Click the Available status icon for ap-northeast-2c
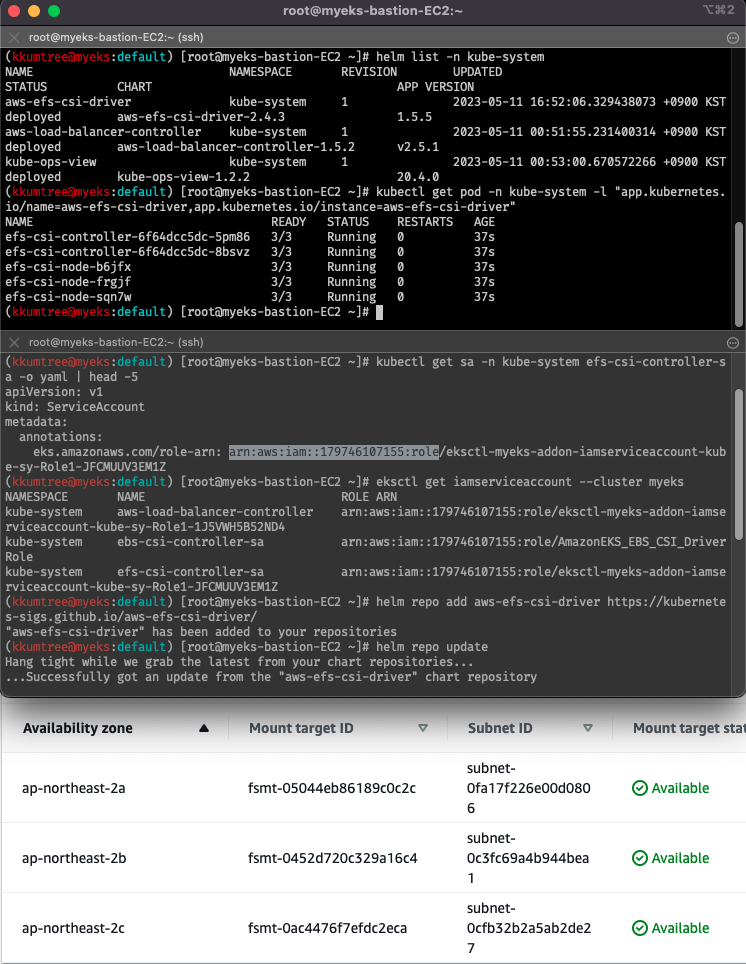The image size is (746, 964). 640,928
